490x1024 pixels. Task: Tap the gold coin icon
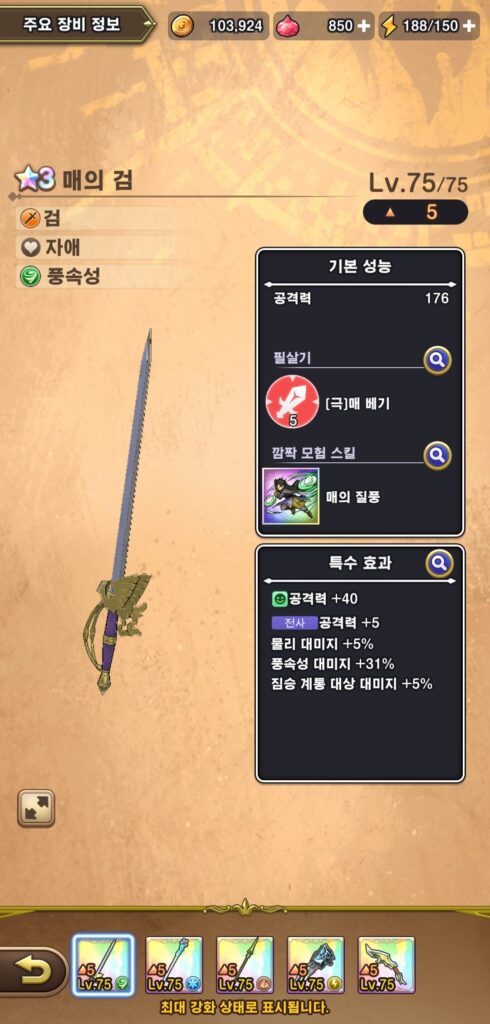182,26
